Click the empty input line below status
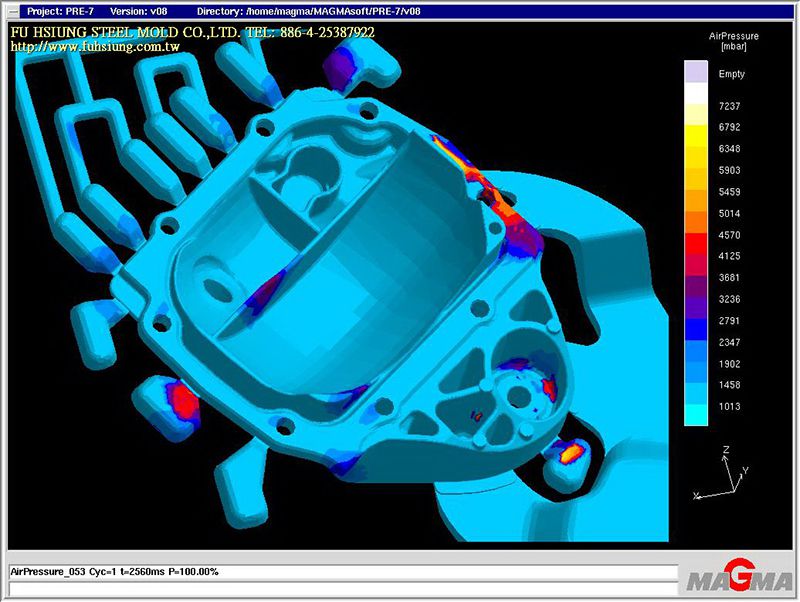The image size is (800, 602). pyautogui.click(x=343, y=589)
